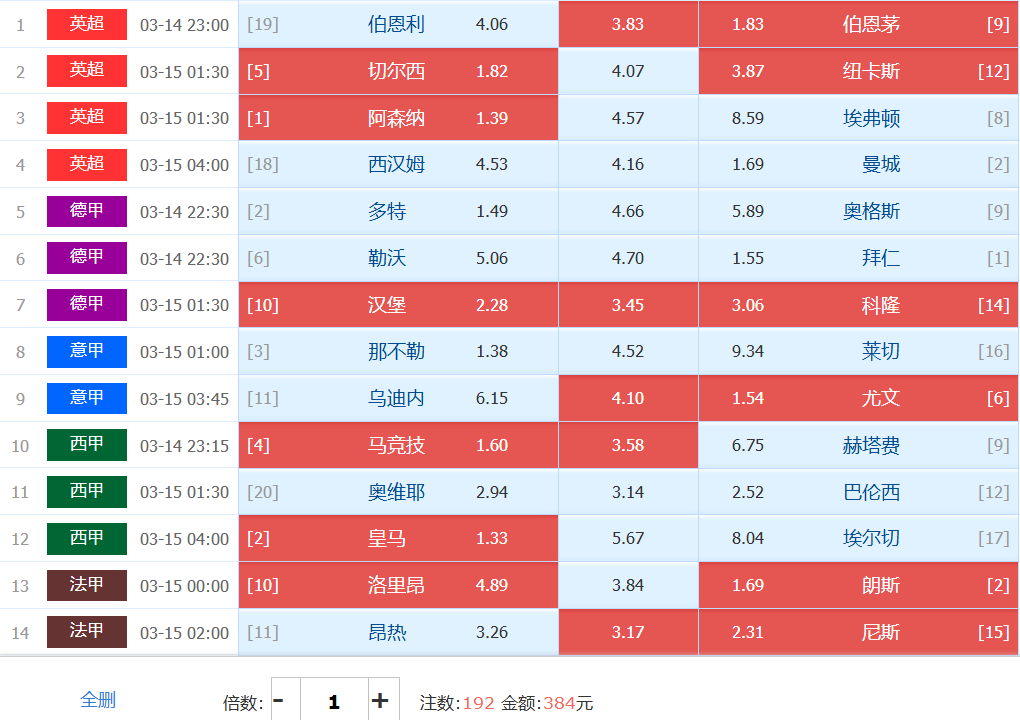Screen dimensions: 1020x720
Task: Select 昂热 home win at 3.26
Action: point(398,633)
